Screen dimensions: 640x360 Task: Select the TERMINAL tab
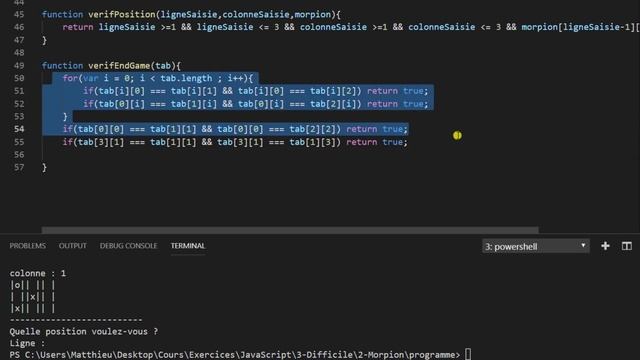[x=188, y=246]
